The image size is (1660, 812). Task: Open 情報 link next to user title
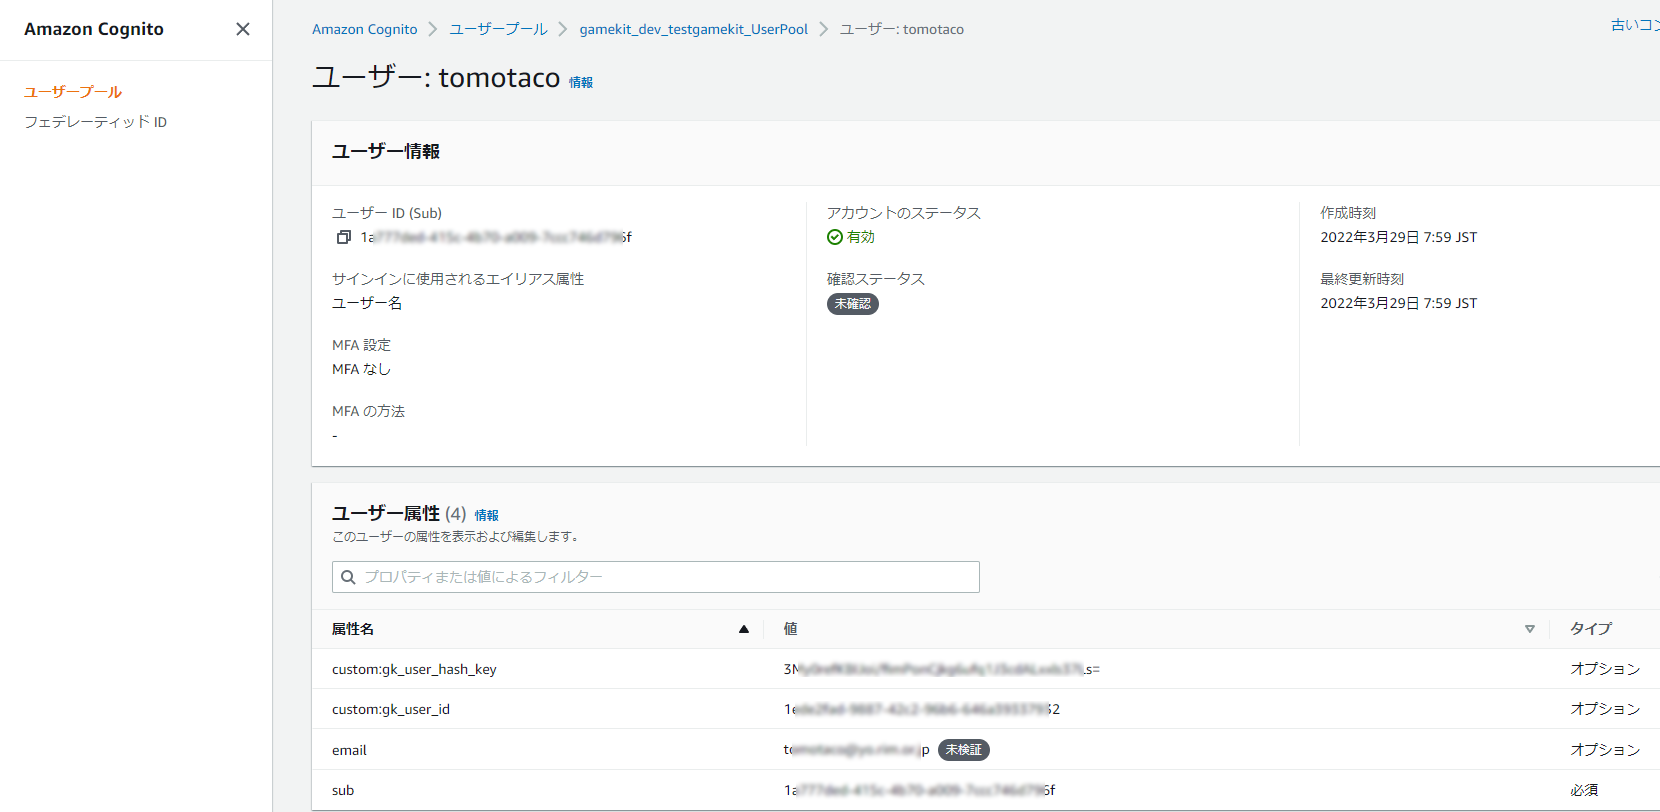point(581,83)
